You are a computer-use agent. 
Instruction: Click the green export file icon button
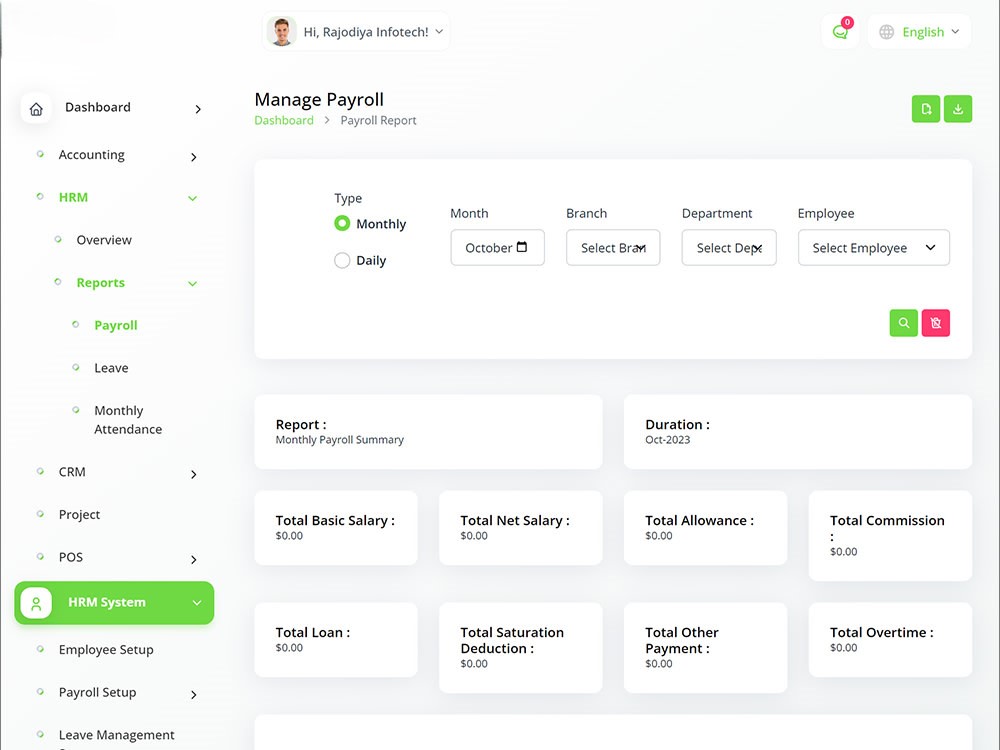pos(926,109)
